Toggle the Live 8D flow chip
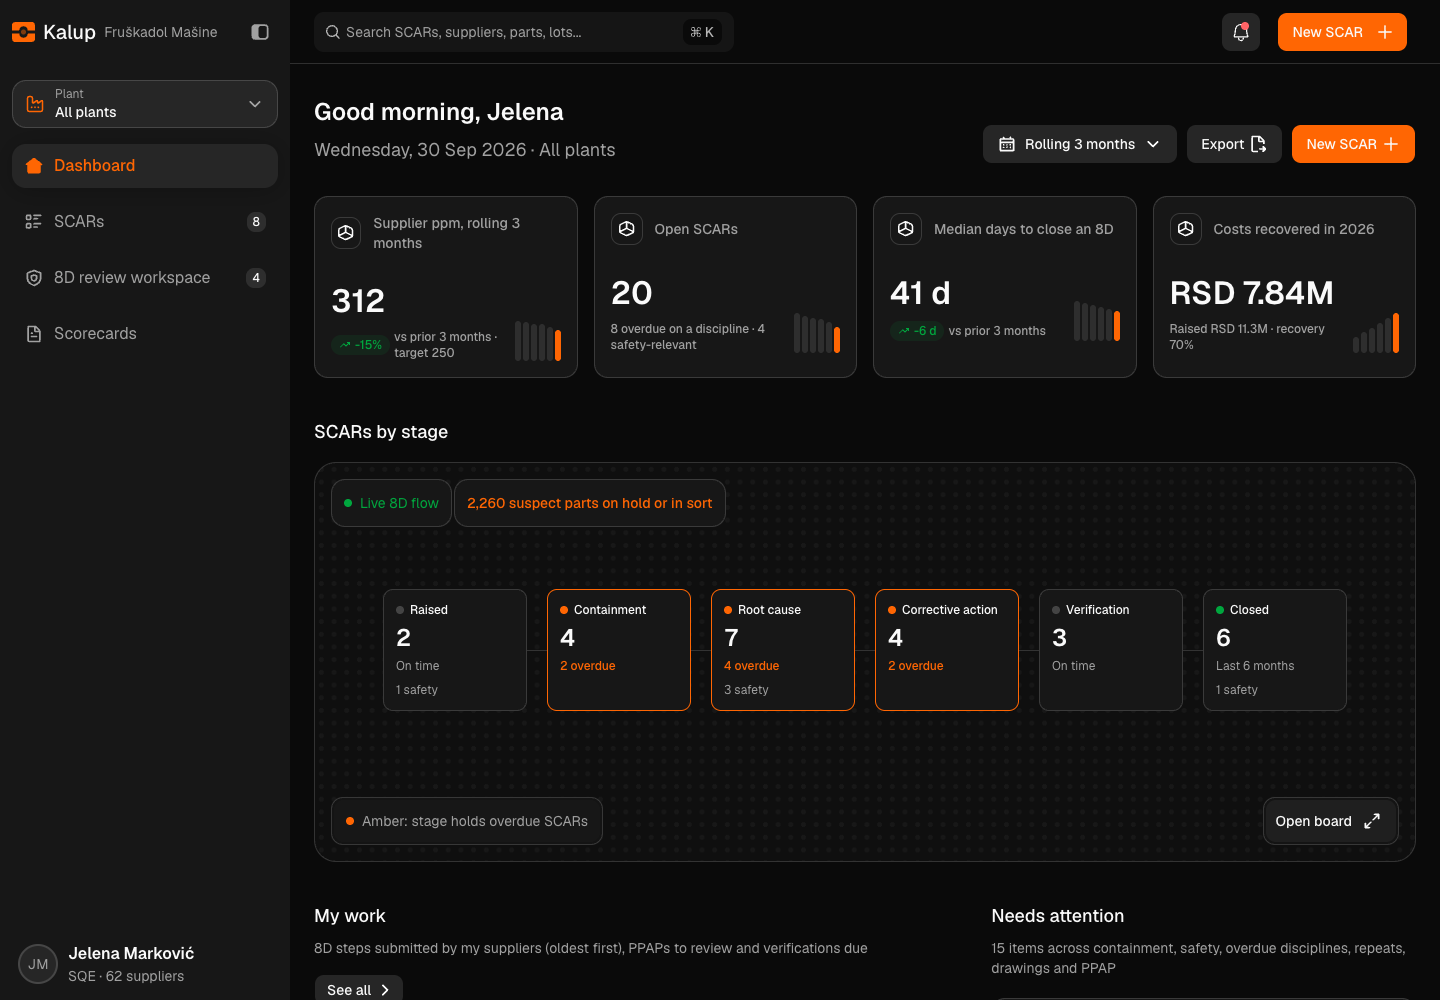Image resolution: width=1440 pixels, height=1000 pixels. 391,503
